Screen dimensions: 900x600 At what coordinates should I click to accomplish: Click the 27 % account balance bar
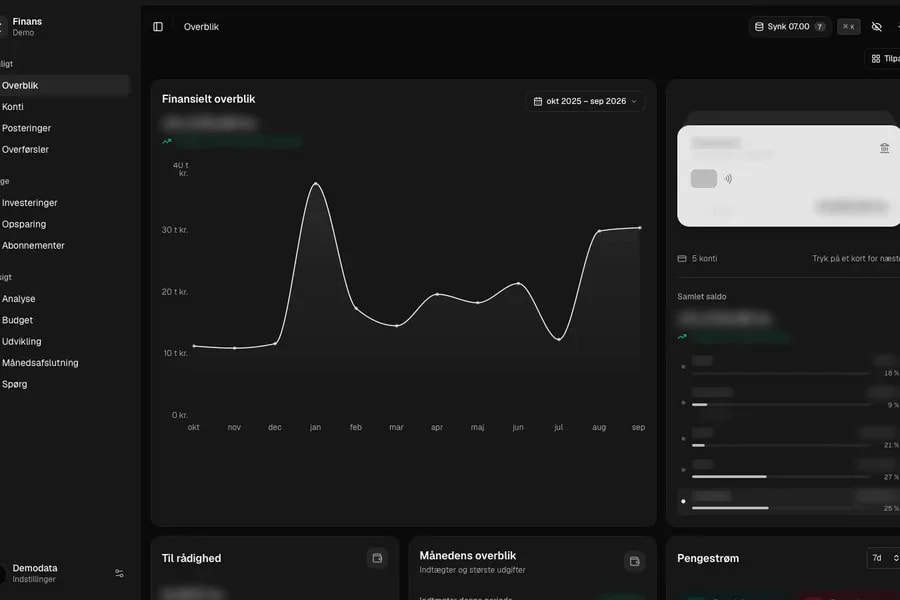point(781,477)
